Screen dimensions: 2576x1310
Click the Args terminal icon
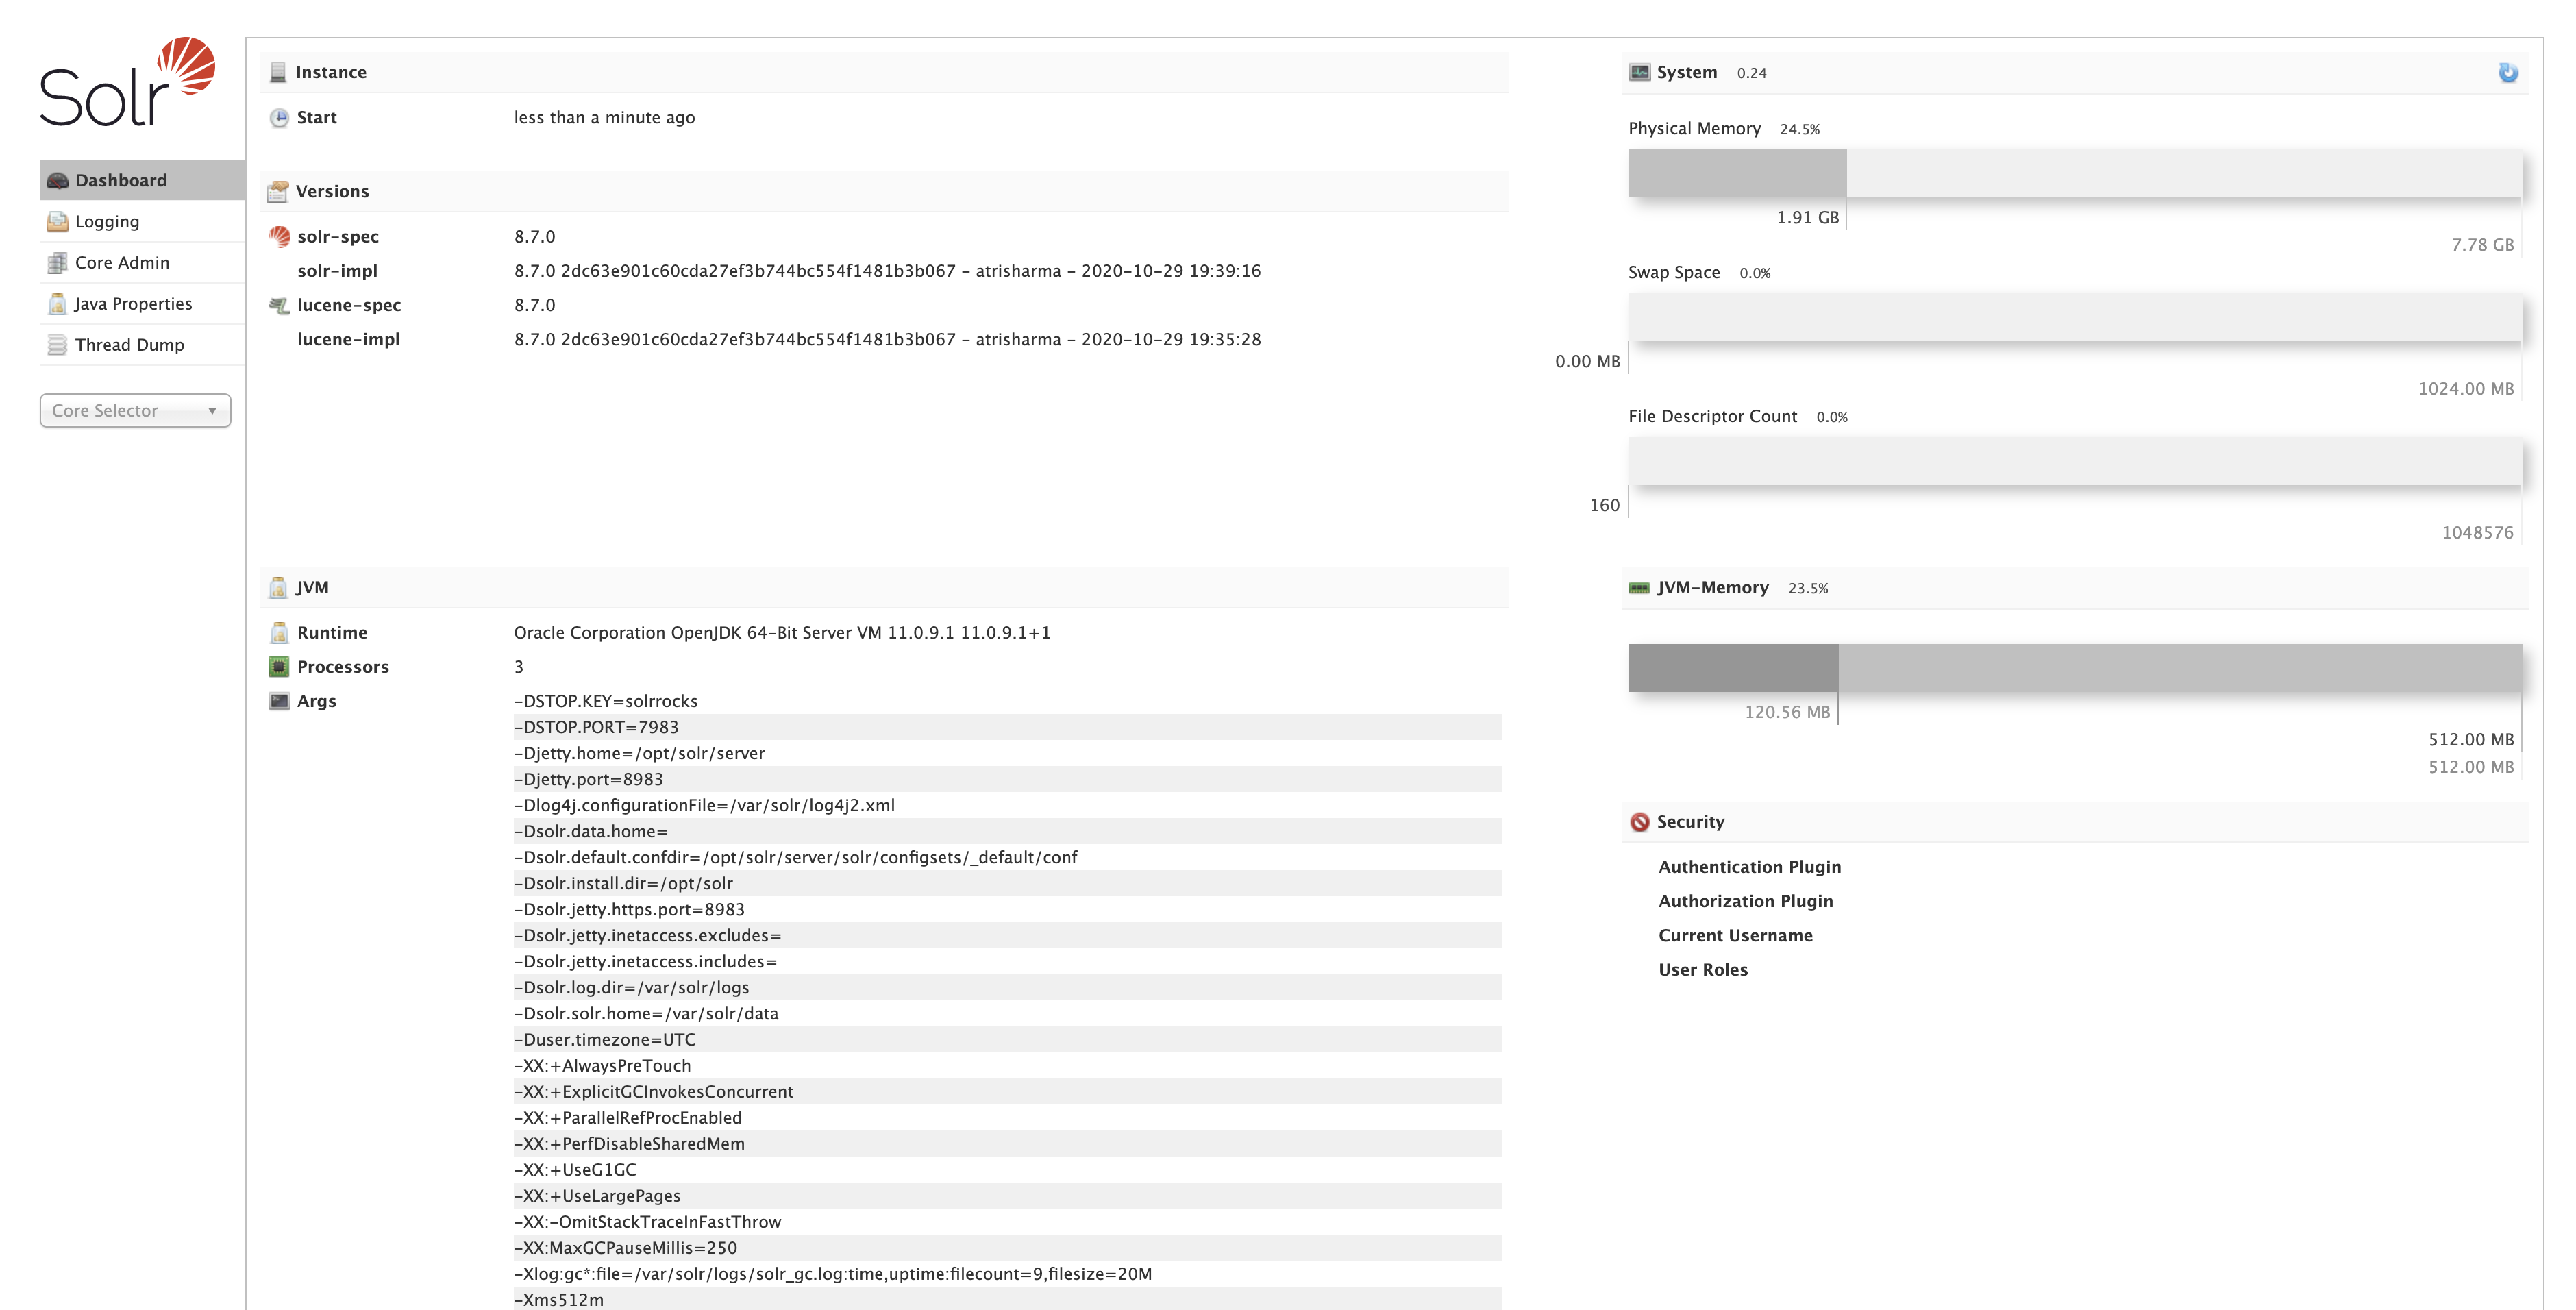tap(279, 701)
